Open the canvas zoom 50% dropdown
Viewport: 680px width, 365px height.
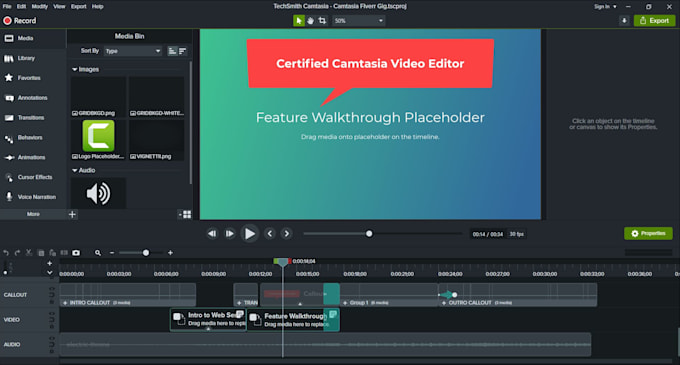coord(358,20)
